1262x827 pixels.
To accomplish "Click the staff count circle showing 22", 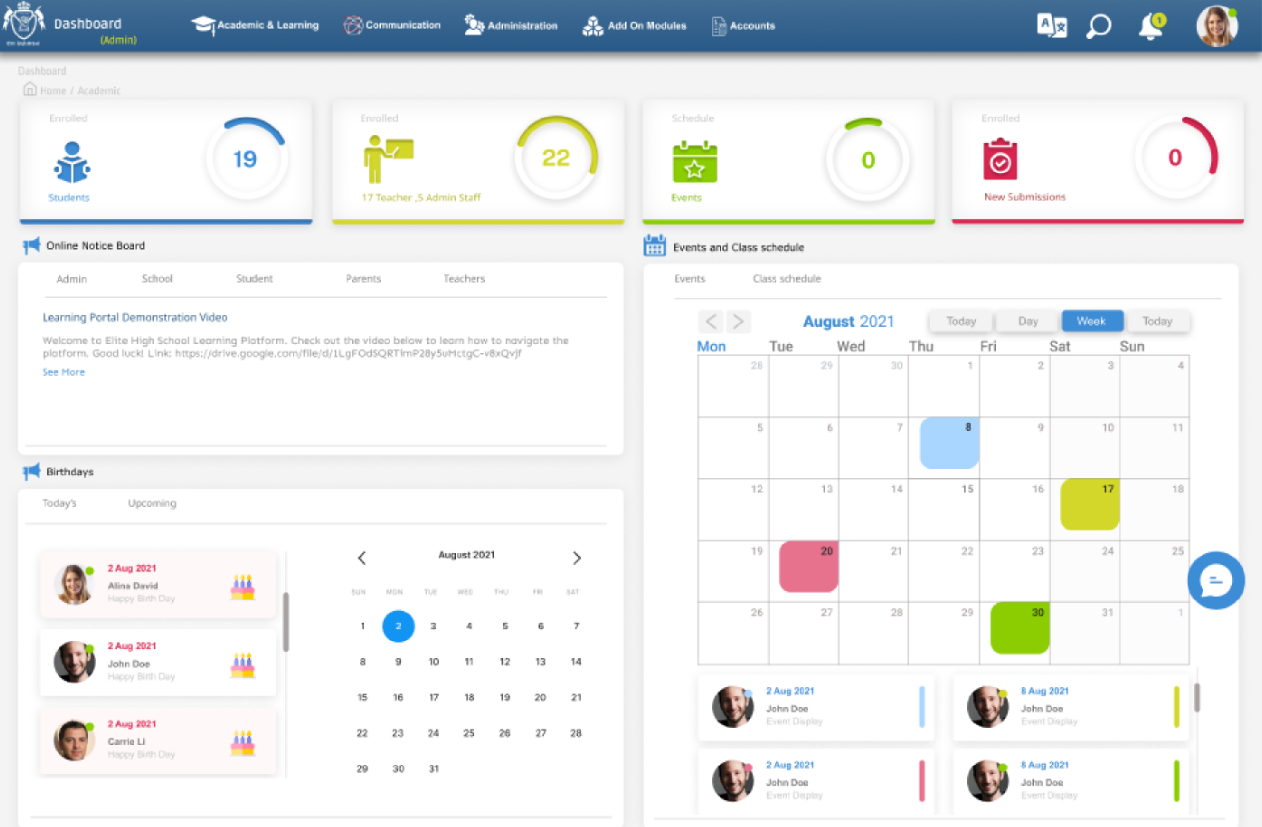I will pos(556,158).
